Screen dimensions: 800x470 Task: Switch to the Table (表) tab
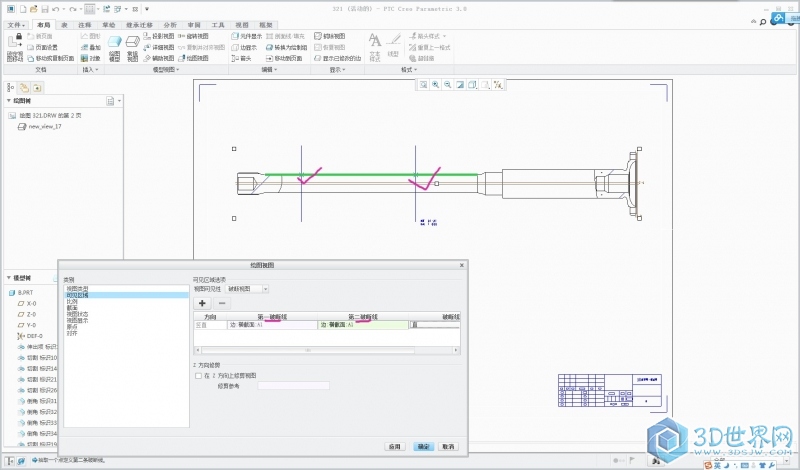[64, 24]
